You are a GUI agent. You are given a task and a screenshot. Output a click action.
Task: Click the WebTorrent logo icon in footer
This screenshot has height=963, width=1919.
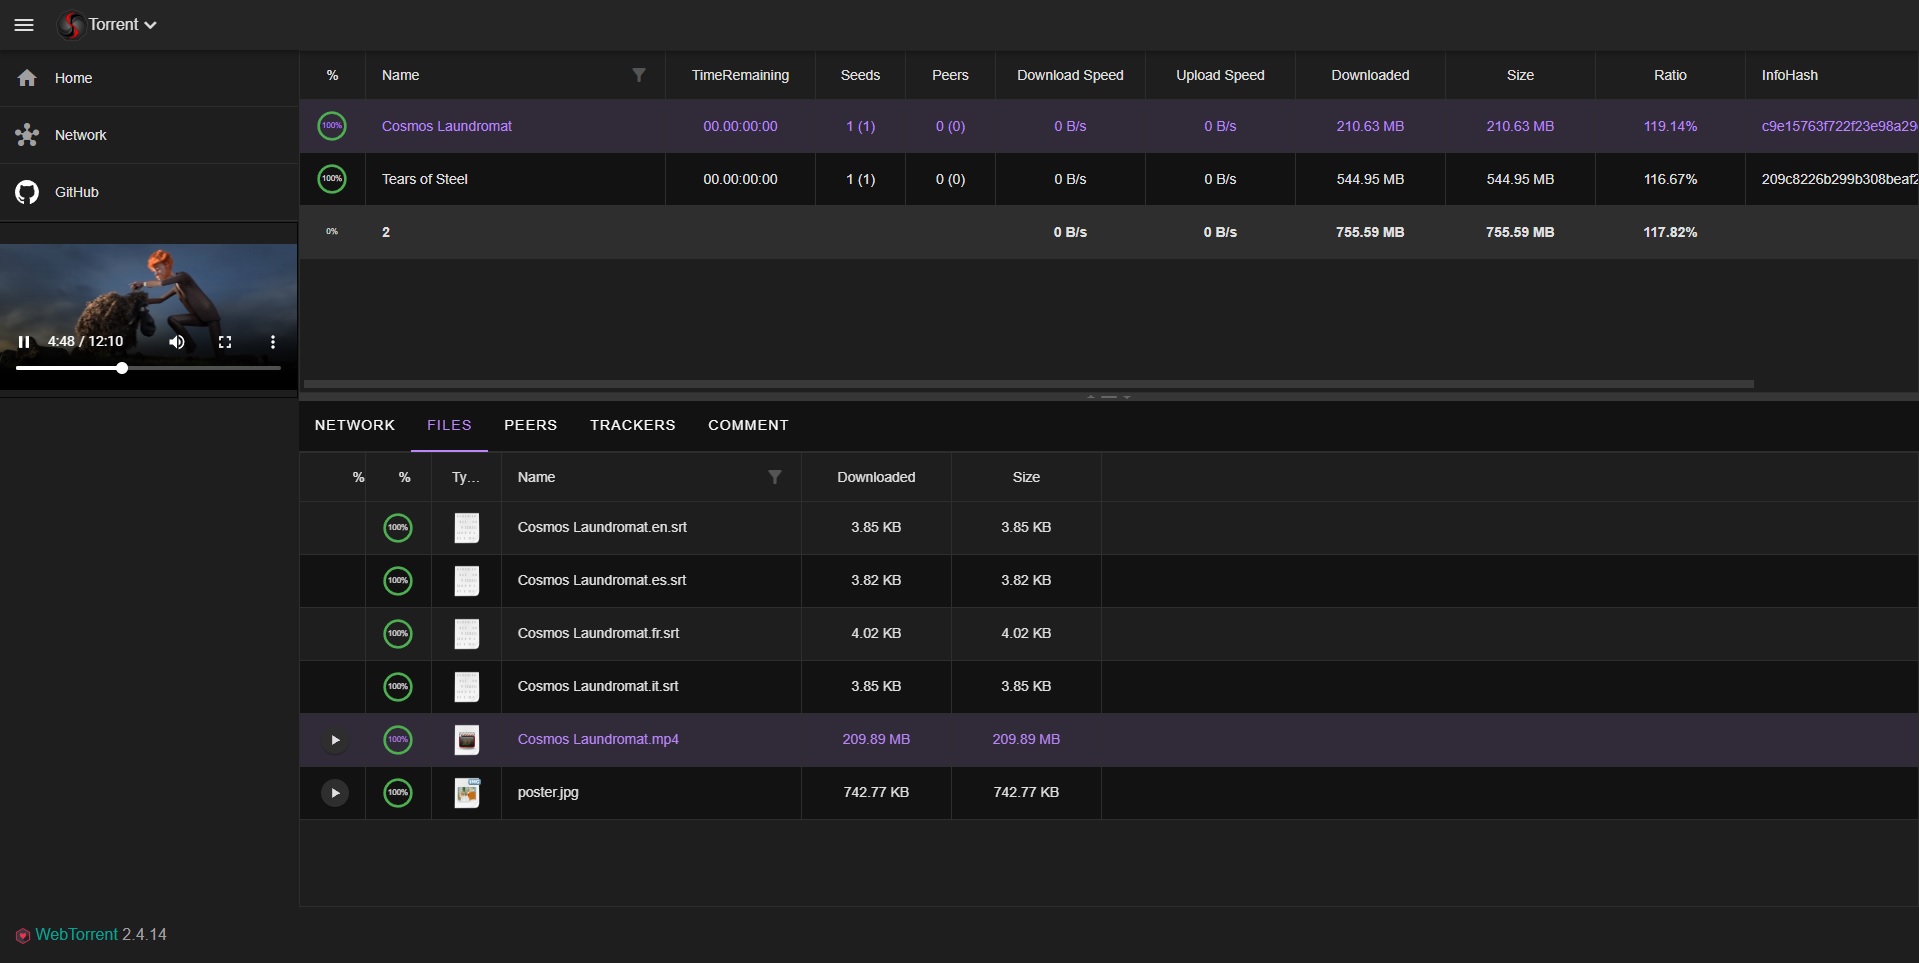click(x=23, y=936)
